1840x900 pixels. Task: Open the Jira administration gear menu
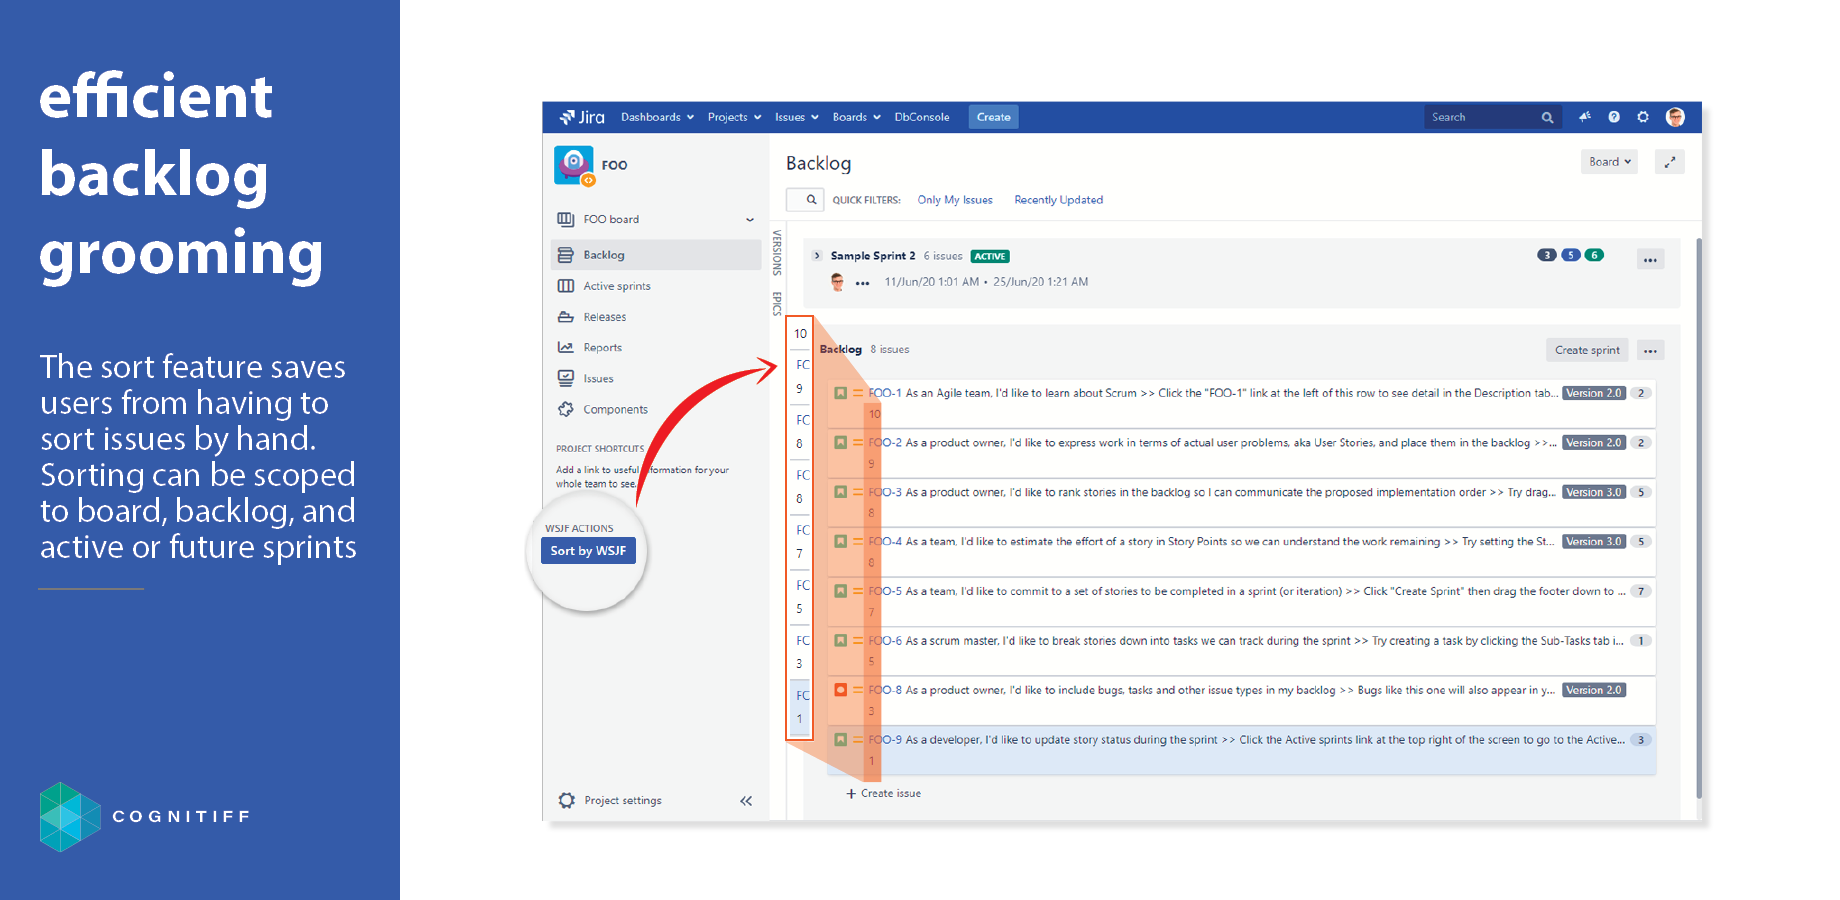point(1643,117)
